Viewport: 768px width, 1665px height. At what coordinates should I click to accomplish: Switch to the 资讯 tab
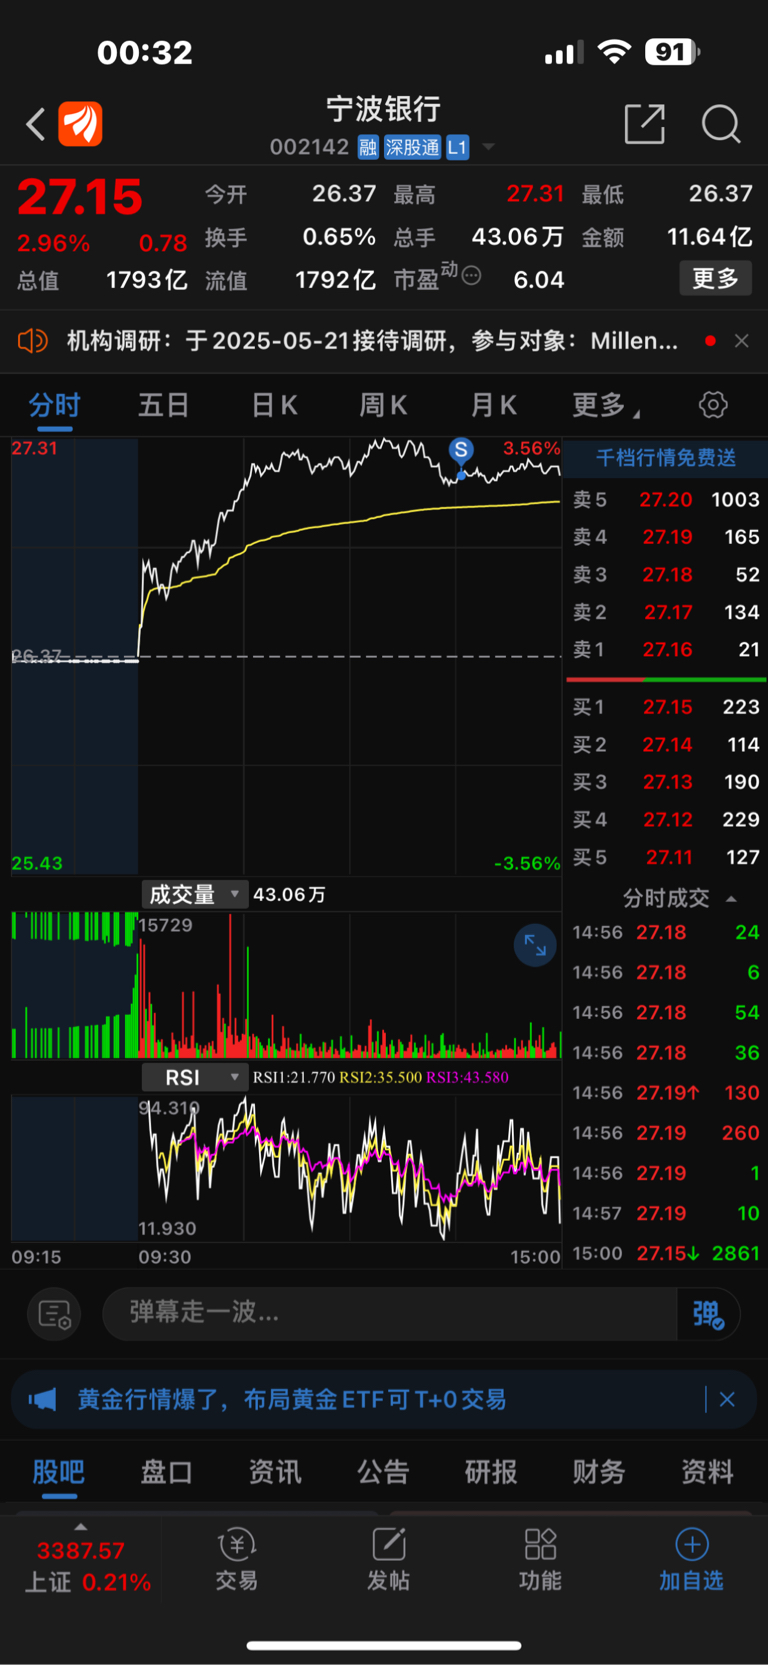tap(275, 1472)
